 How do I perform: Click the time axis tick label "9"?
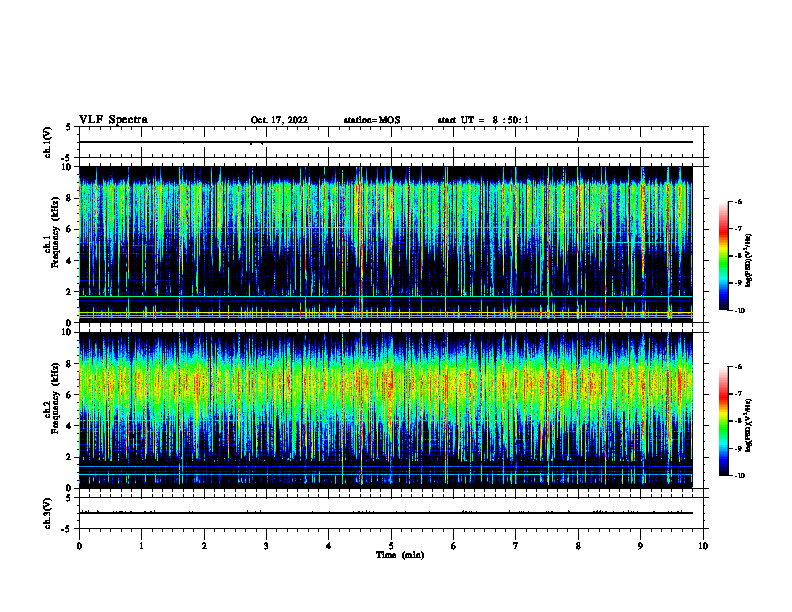[640, 546]
